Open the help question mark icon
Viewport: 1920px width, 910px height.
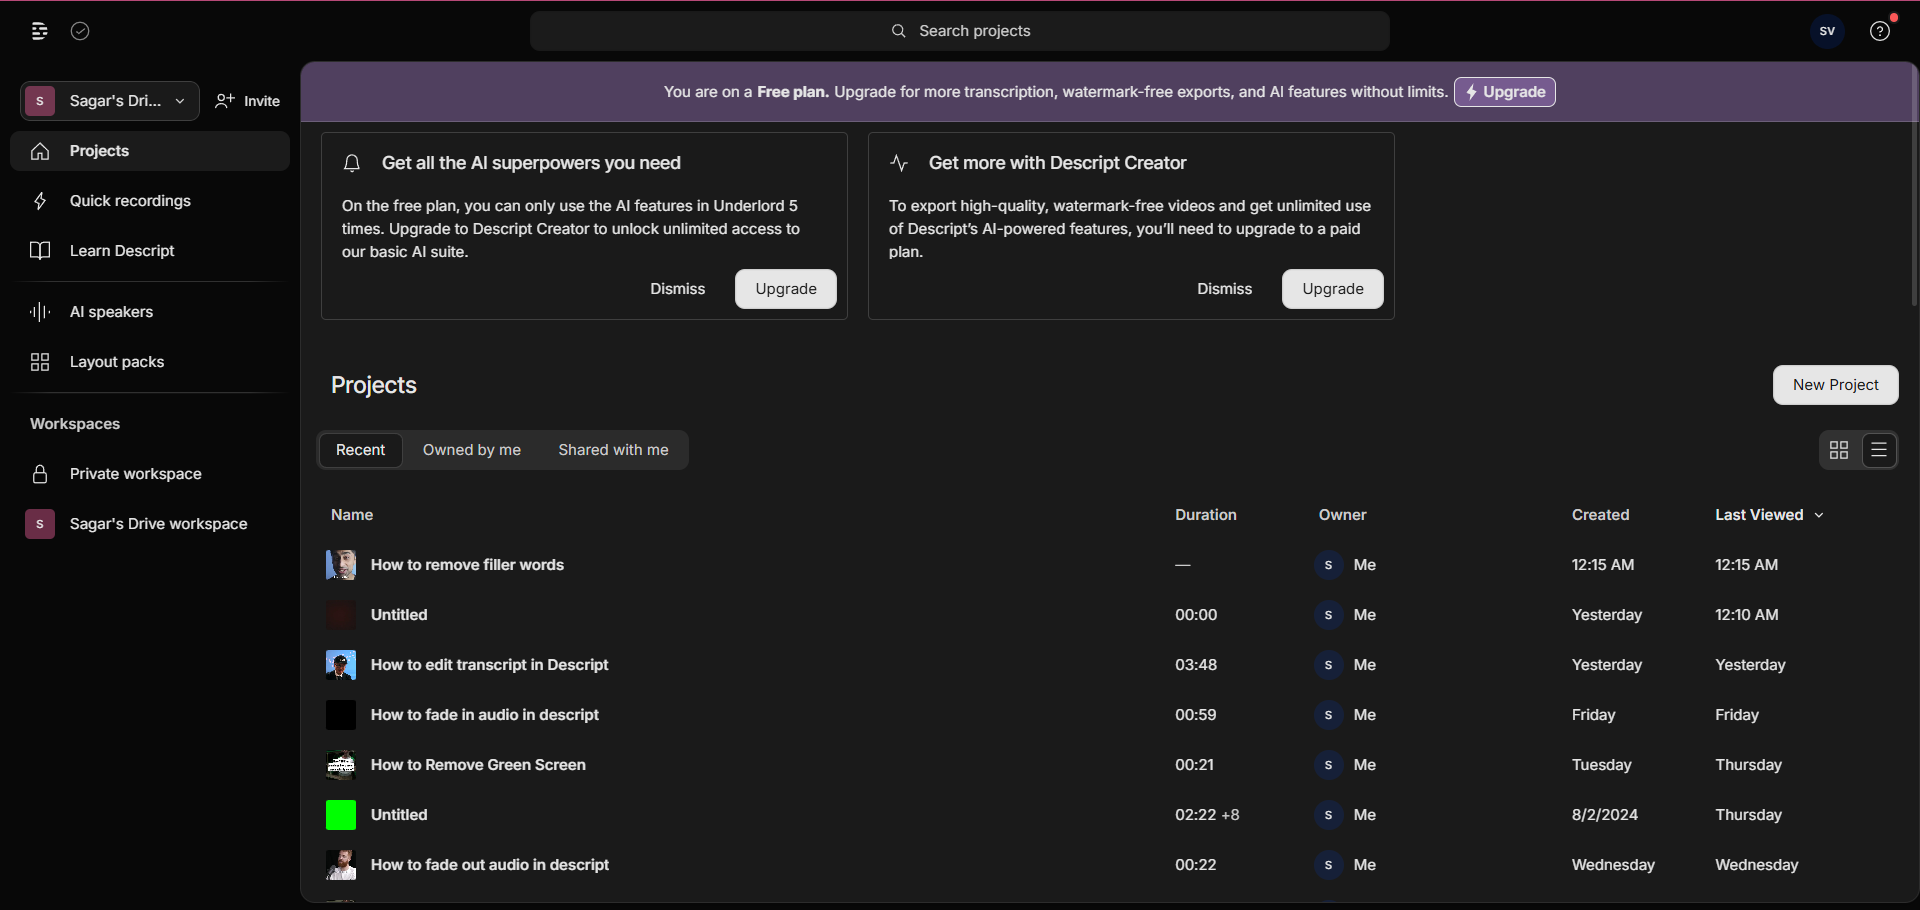pyautogui.click(x=1880, y=31)
